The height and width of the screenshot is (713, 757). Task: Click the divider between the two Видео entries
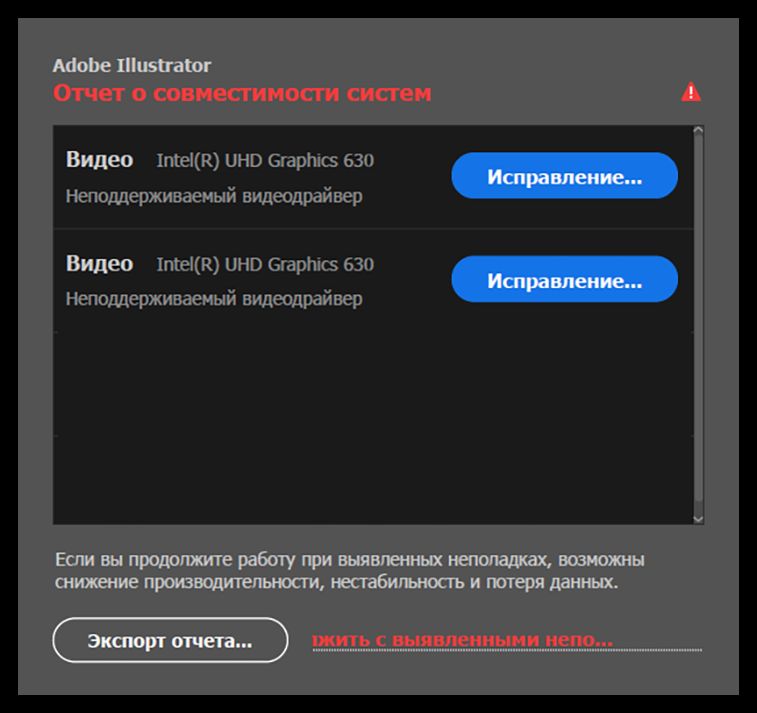point(373,228)
